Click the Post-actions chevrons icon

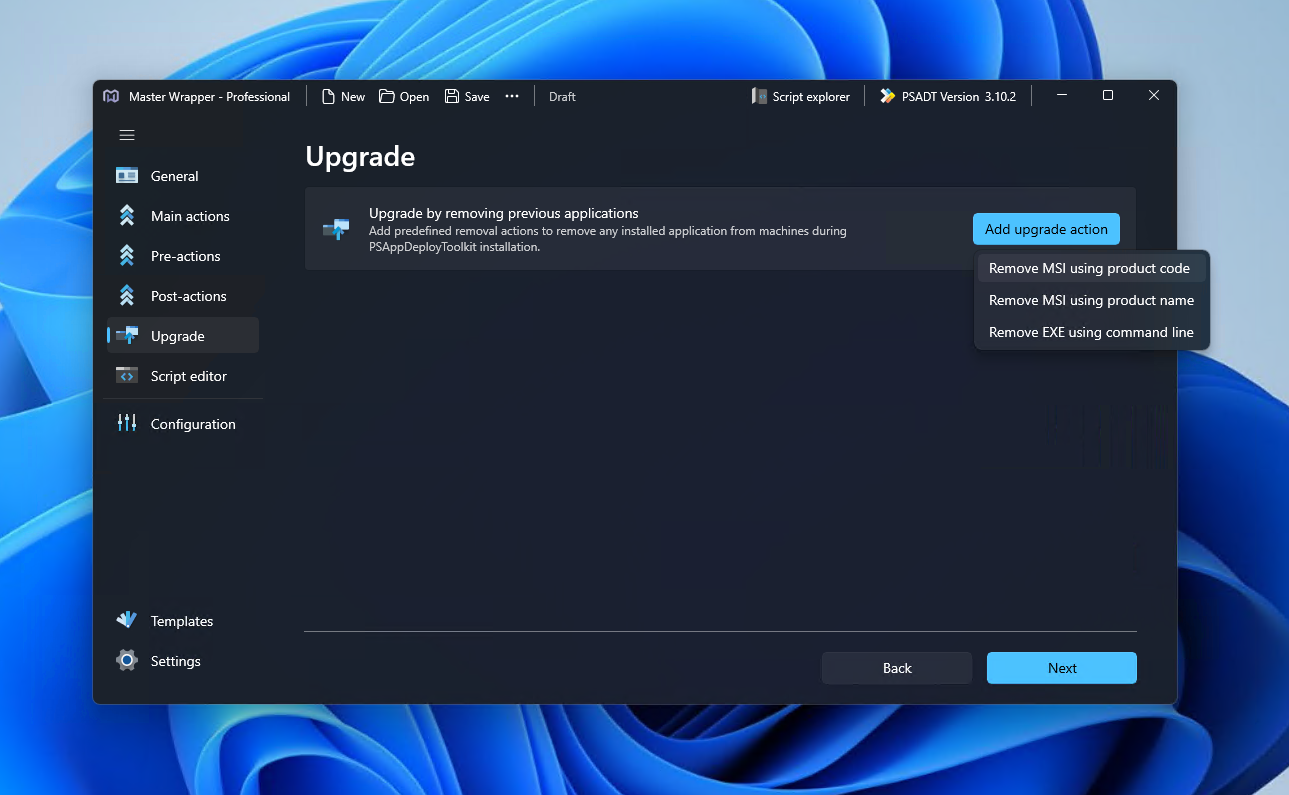(127, 295)
